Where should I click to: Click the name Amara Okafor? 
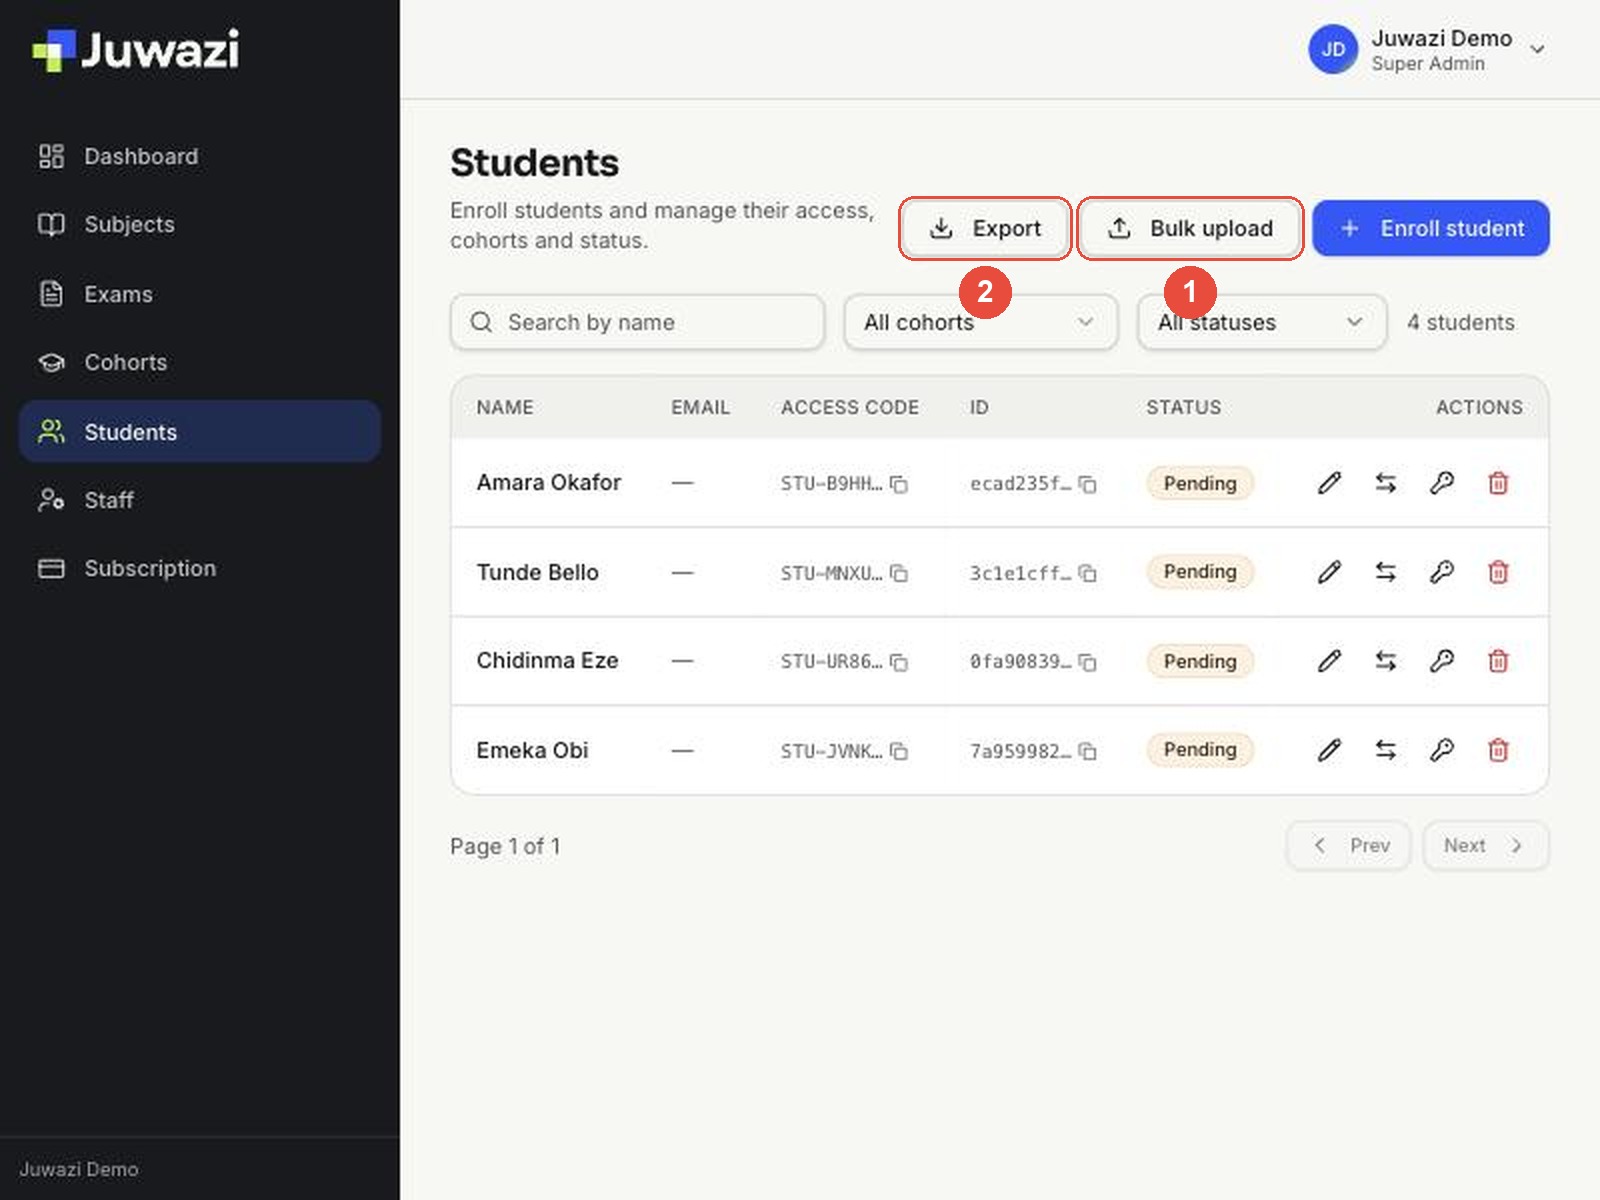pyautogui.click(x=549, y=482)
